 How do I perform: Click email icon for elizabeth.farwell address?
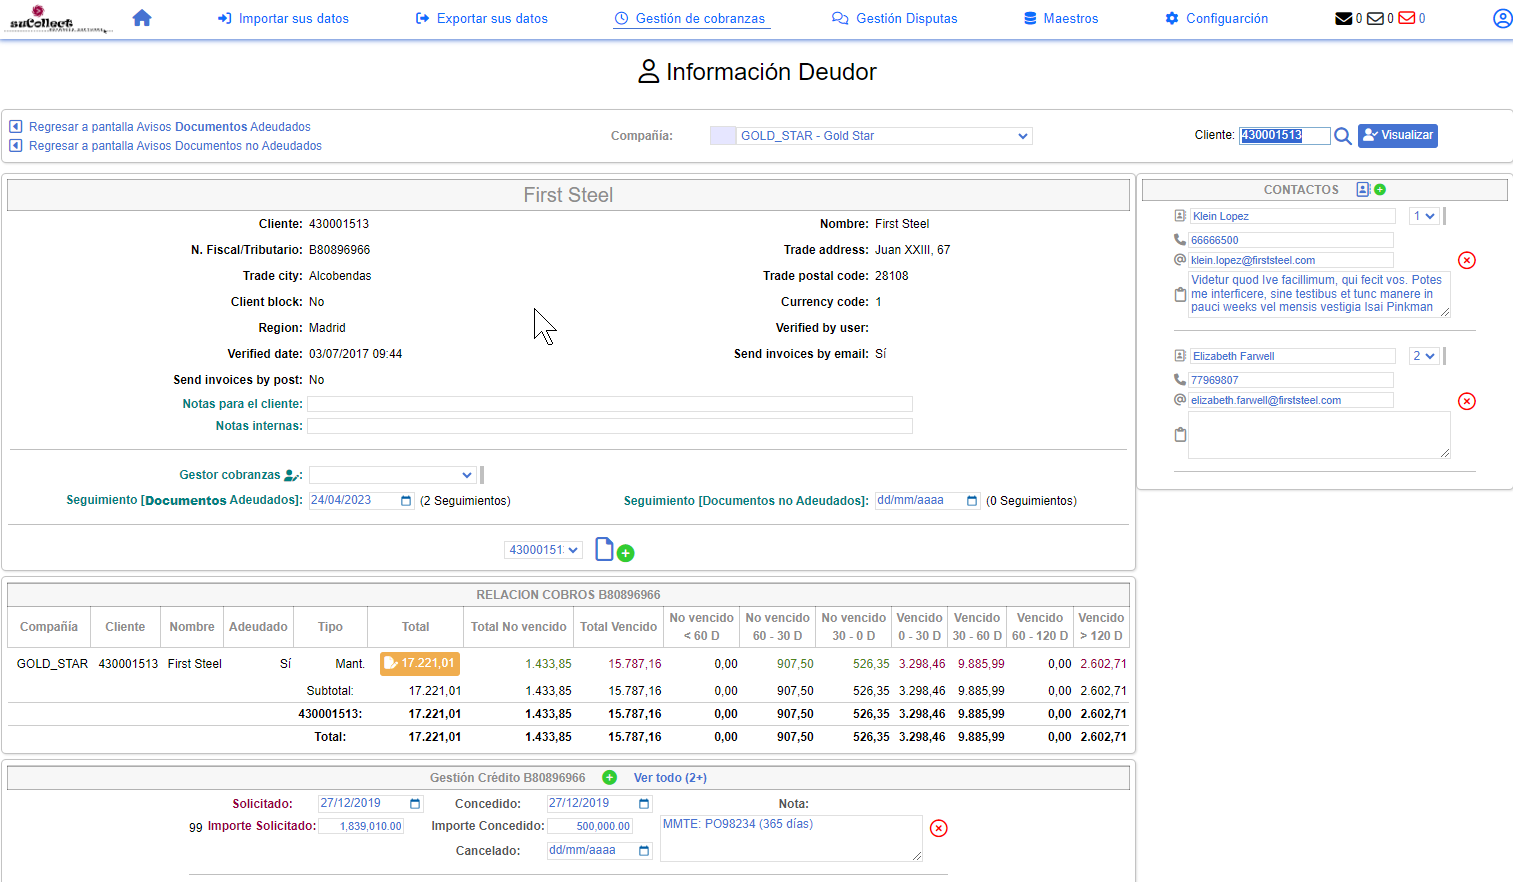tap(1180, 400)
